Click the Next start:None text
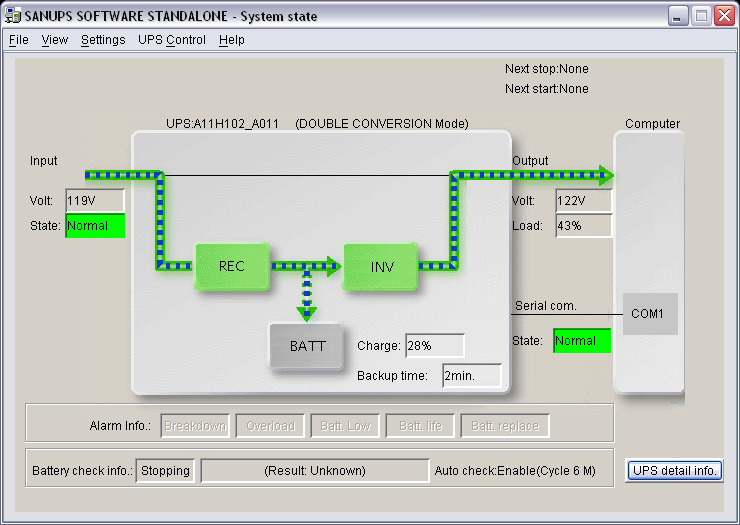This screenshot has width=740, height=525. (547, 89)
